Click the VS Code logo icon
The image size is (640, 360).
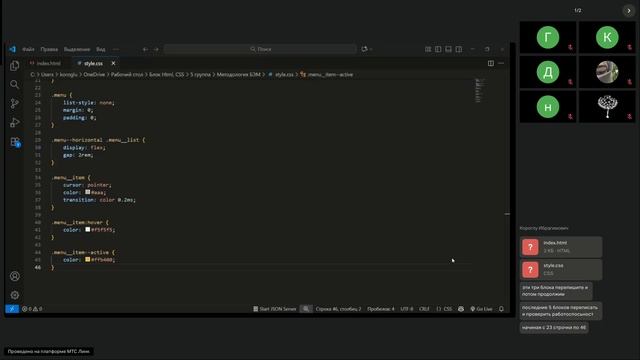(x=13, y=49)
